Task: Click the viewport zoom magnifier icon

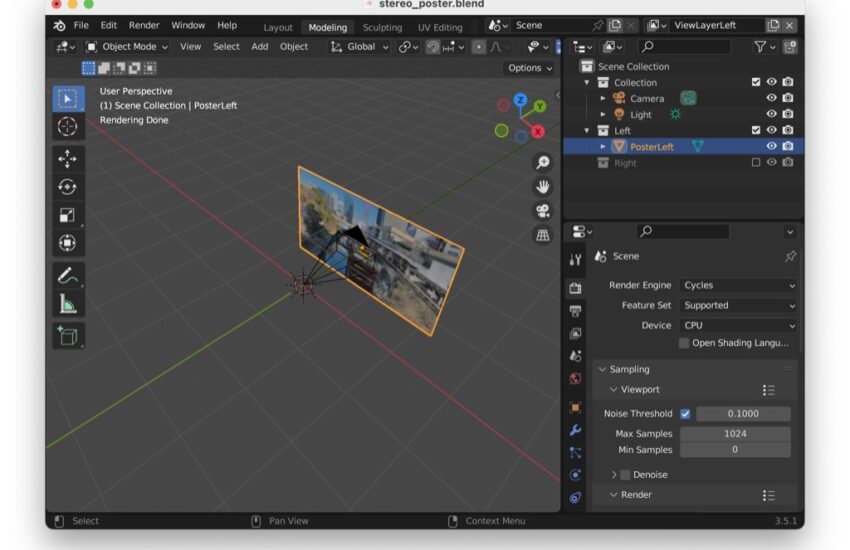Action: point(543,163)
